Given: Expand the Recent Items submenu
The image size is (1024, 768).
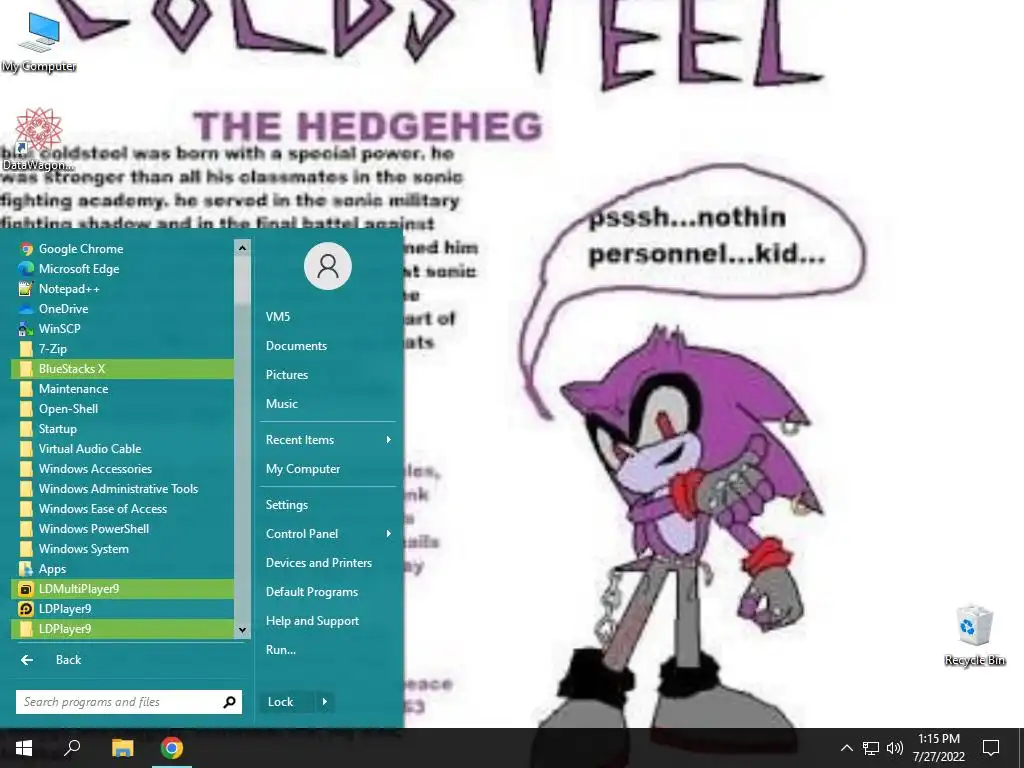Looking at the screenshot, I should click(328, 440).
